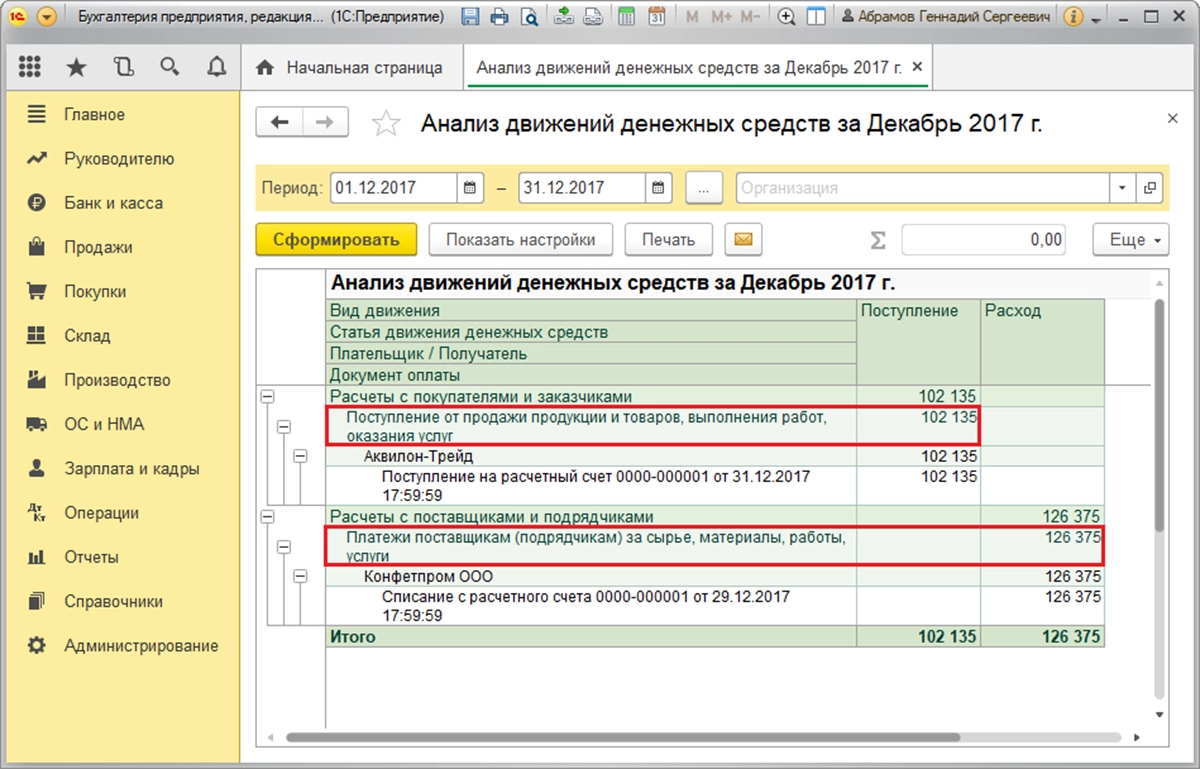Add report to favorites with star icon
Screen dimensions: 1200x769
[386, 123]
